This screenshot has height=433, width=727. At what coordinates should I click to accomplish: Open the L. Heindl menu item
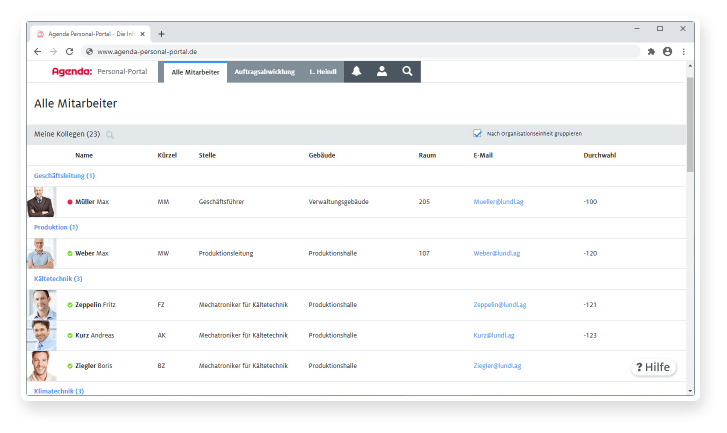[x=323, y=72]
